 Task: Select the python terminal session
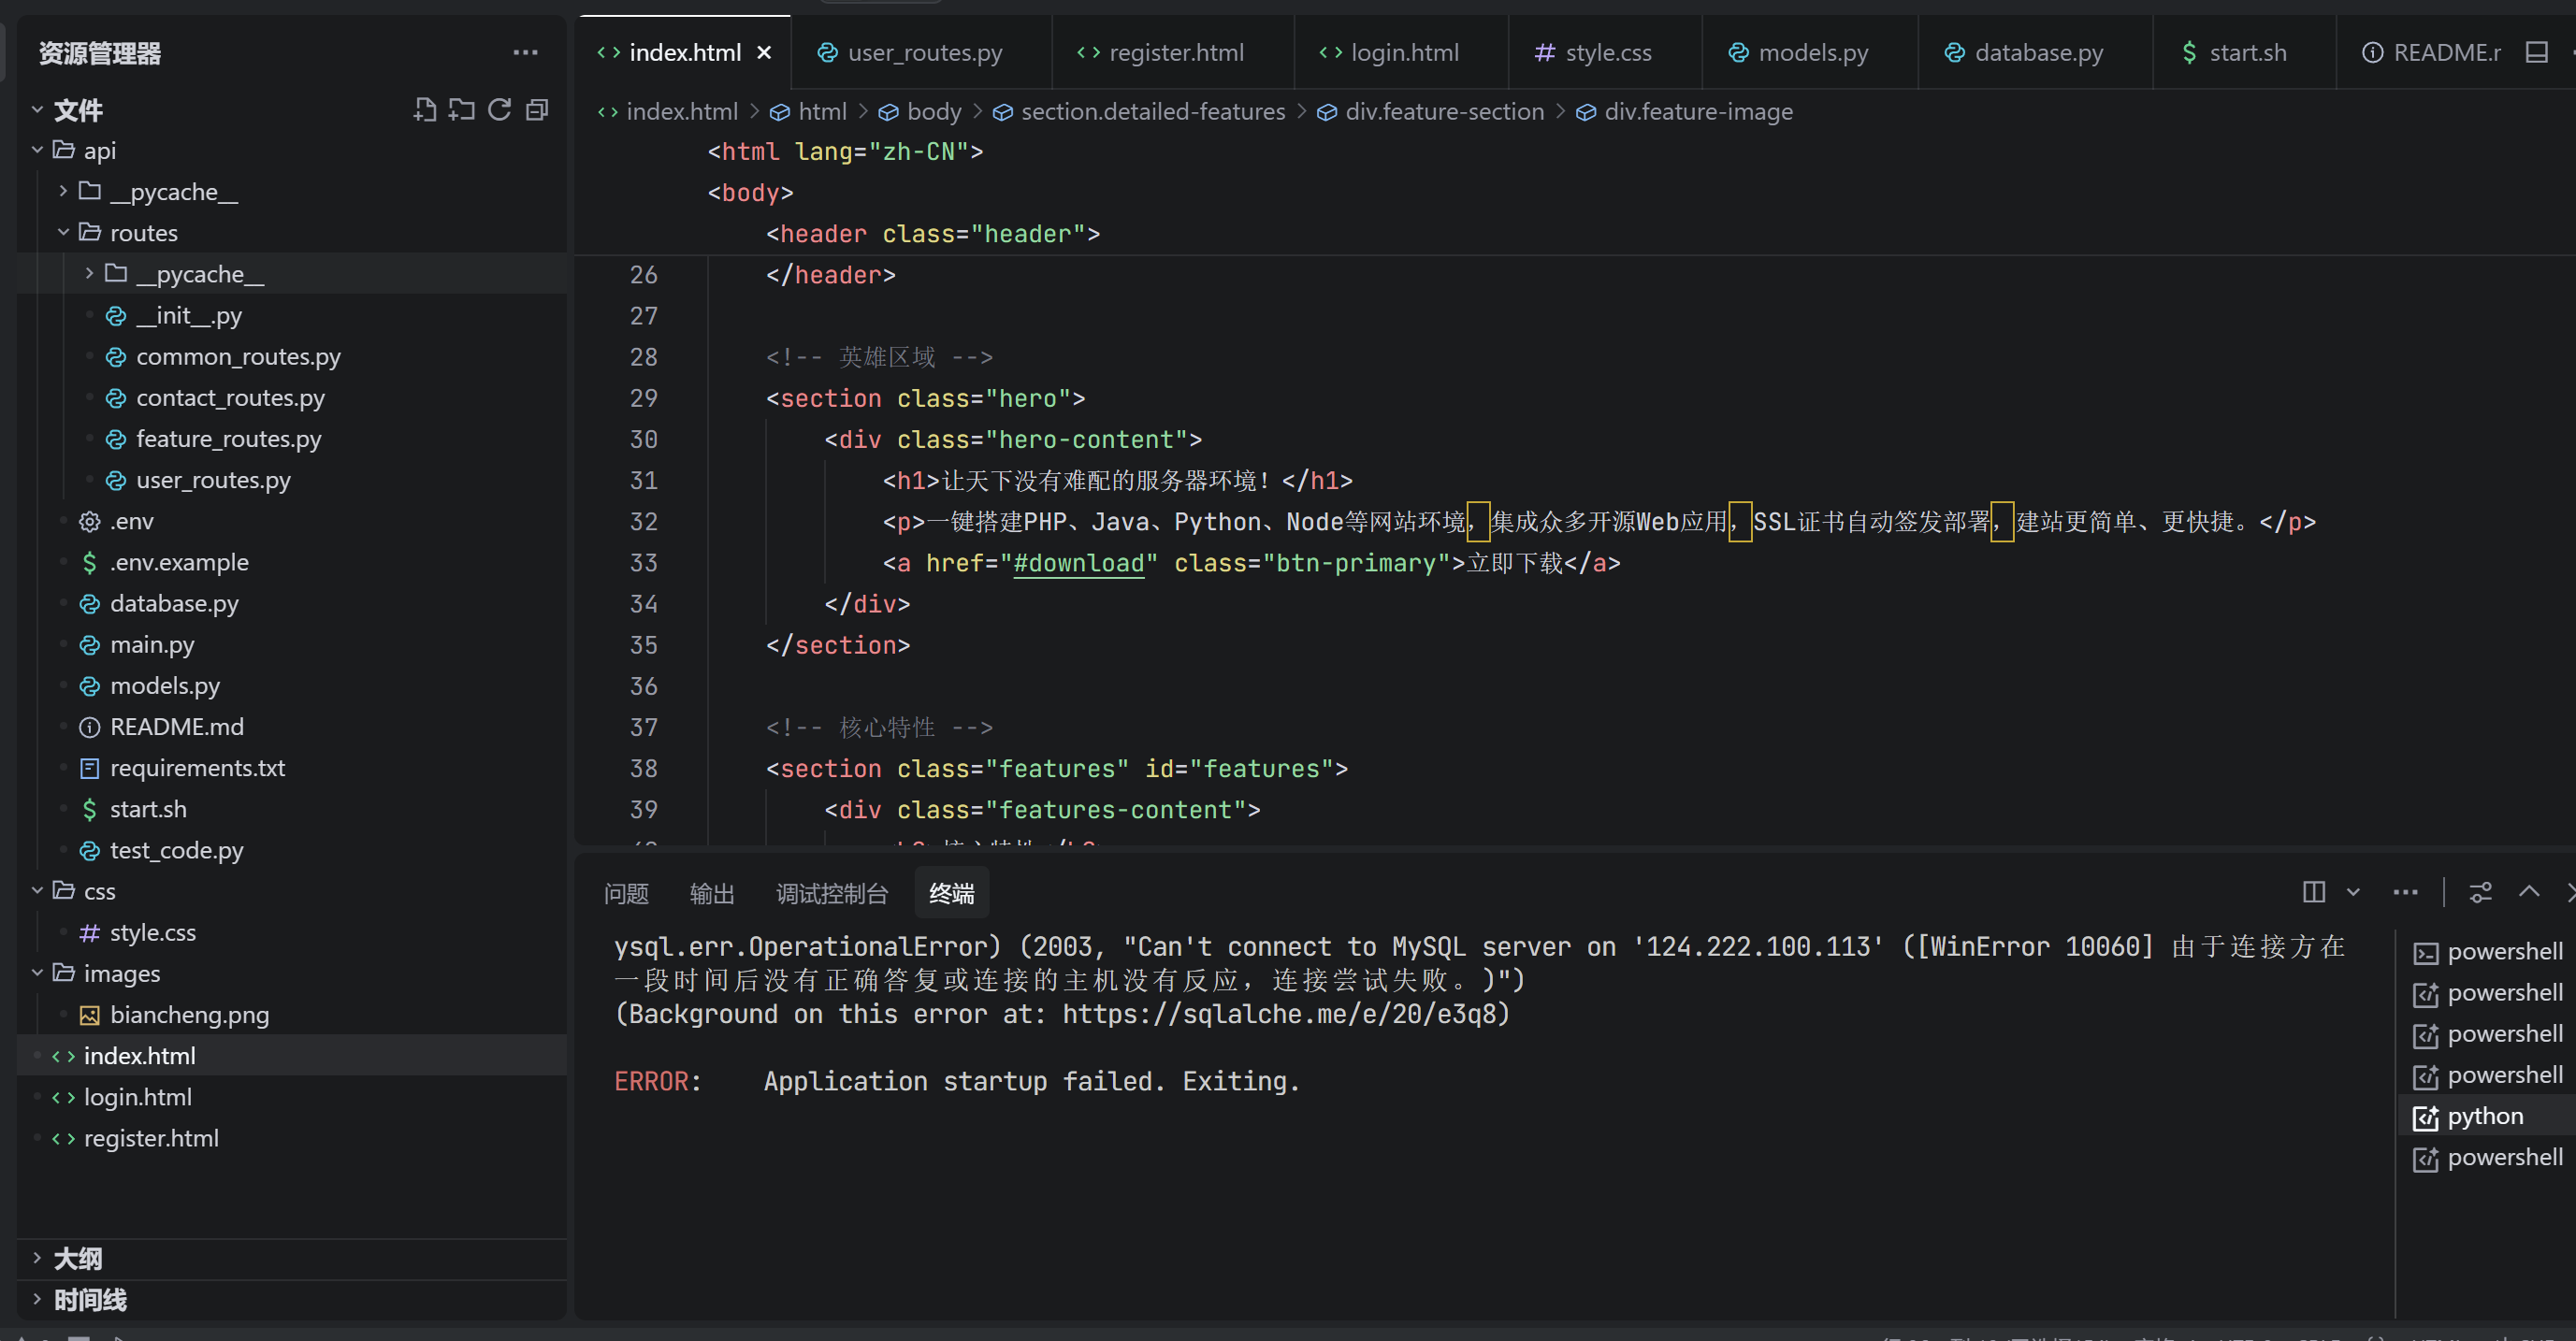click(2487, 1116)
